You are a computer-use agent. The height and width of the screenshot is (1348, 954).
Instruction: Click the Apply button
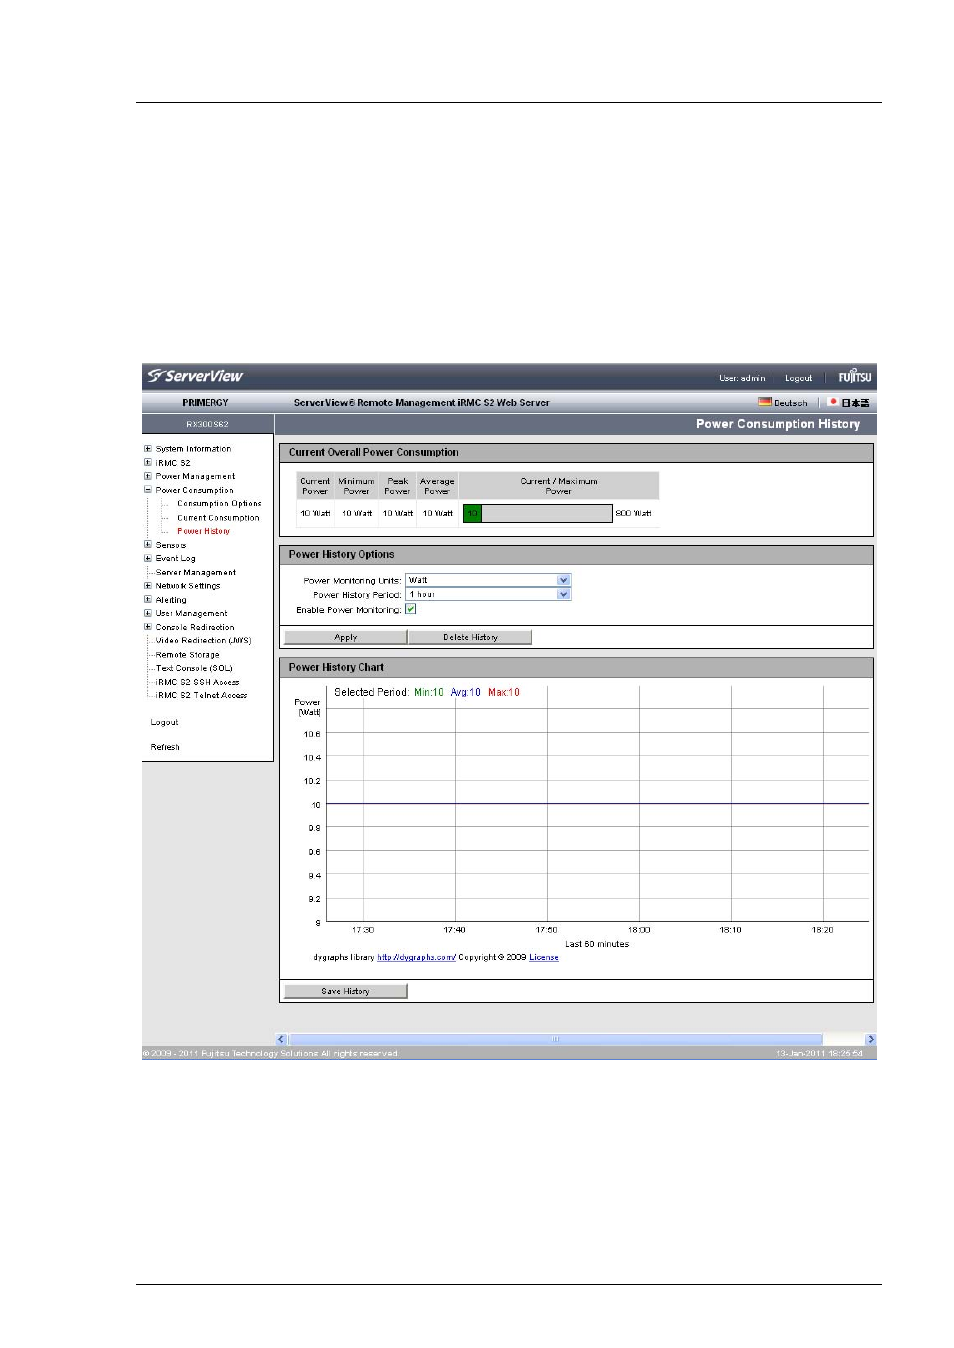tap(345, 637)
